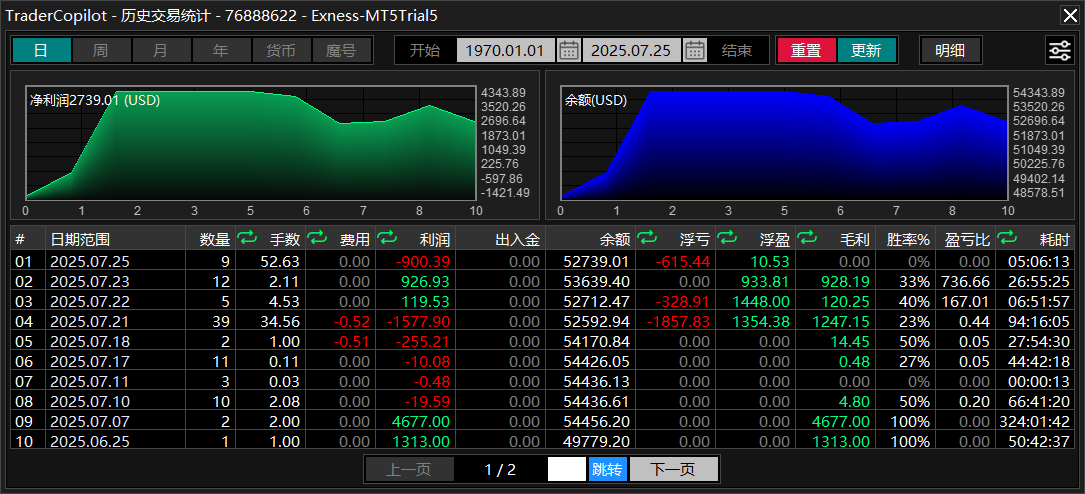Toggle sort icon beside 耗时 column

click(1006, 239)
